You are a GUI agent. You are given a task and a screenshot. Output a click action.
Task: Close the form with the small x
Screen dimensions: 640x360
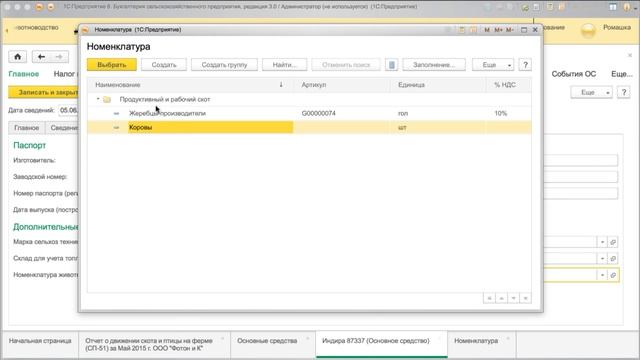coord(629,55)
